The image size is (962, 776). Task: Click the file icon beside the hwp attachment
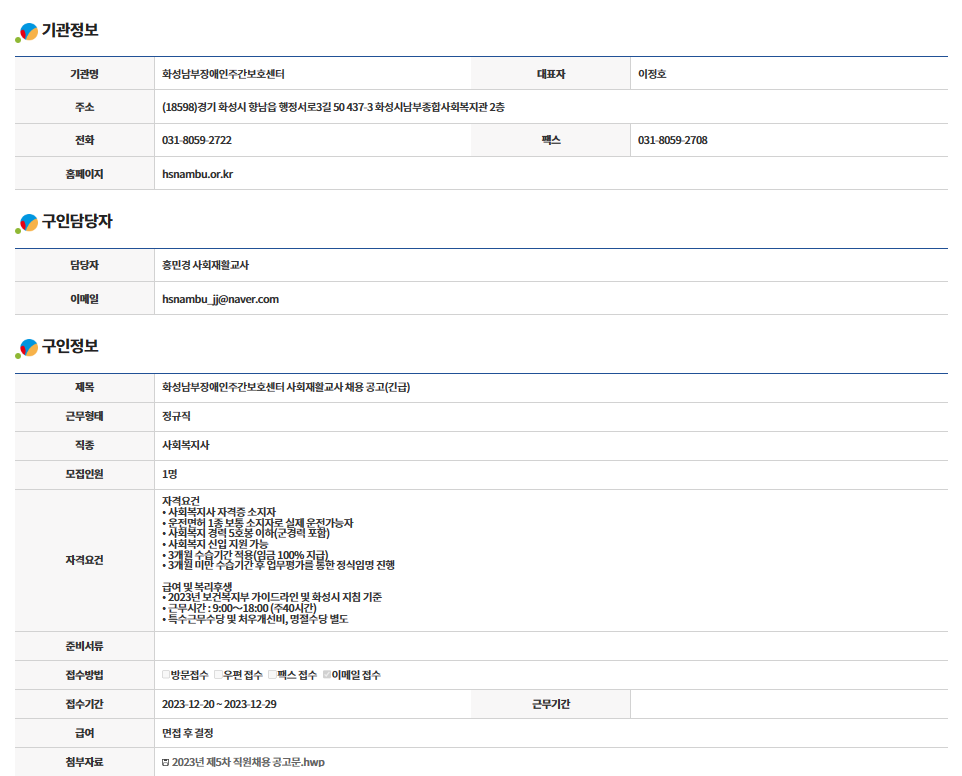coord(165,762)
